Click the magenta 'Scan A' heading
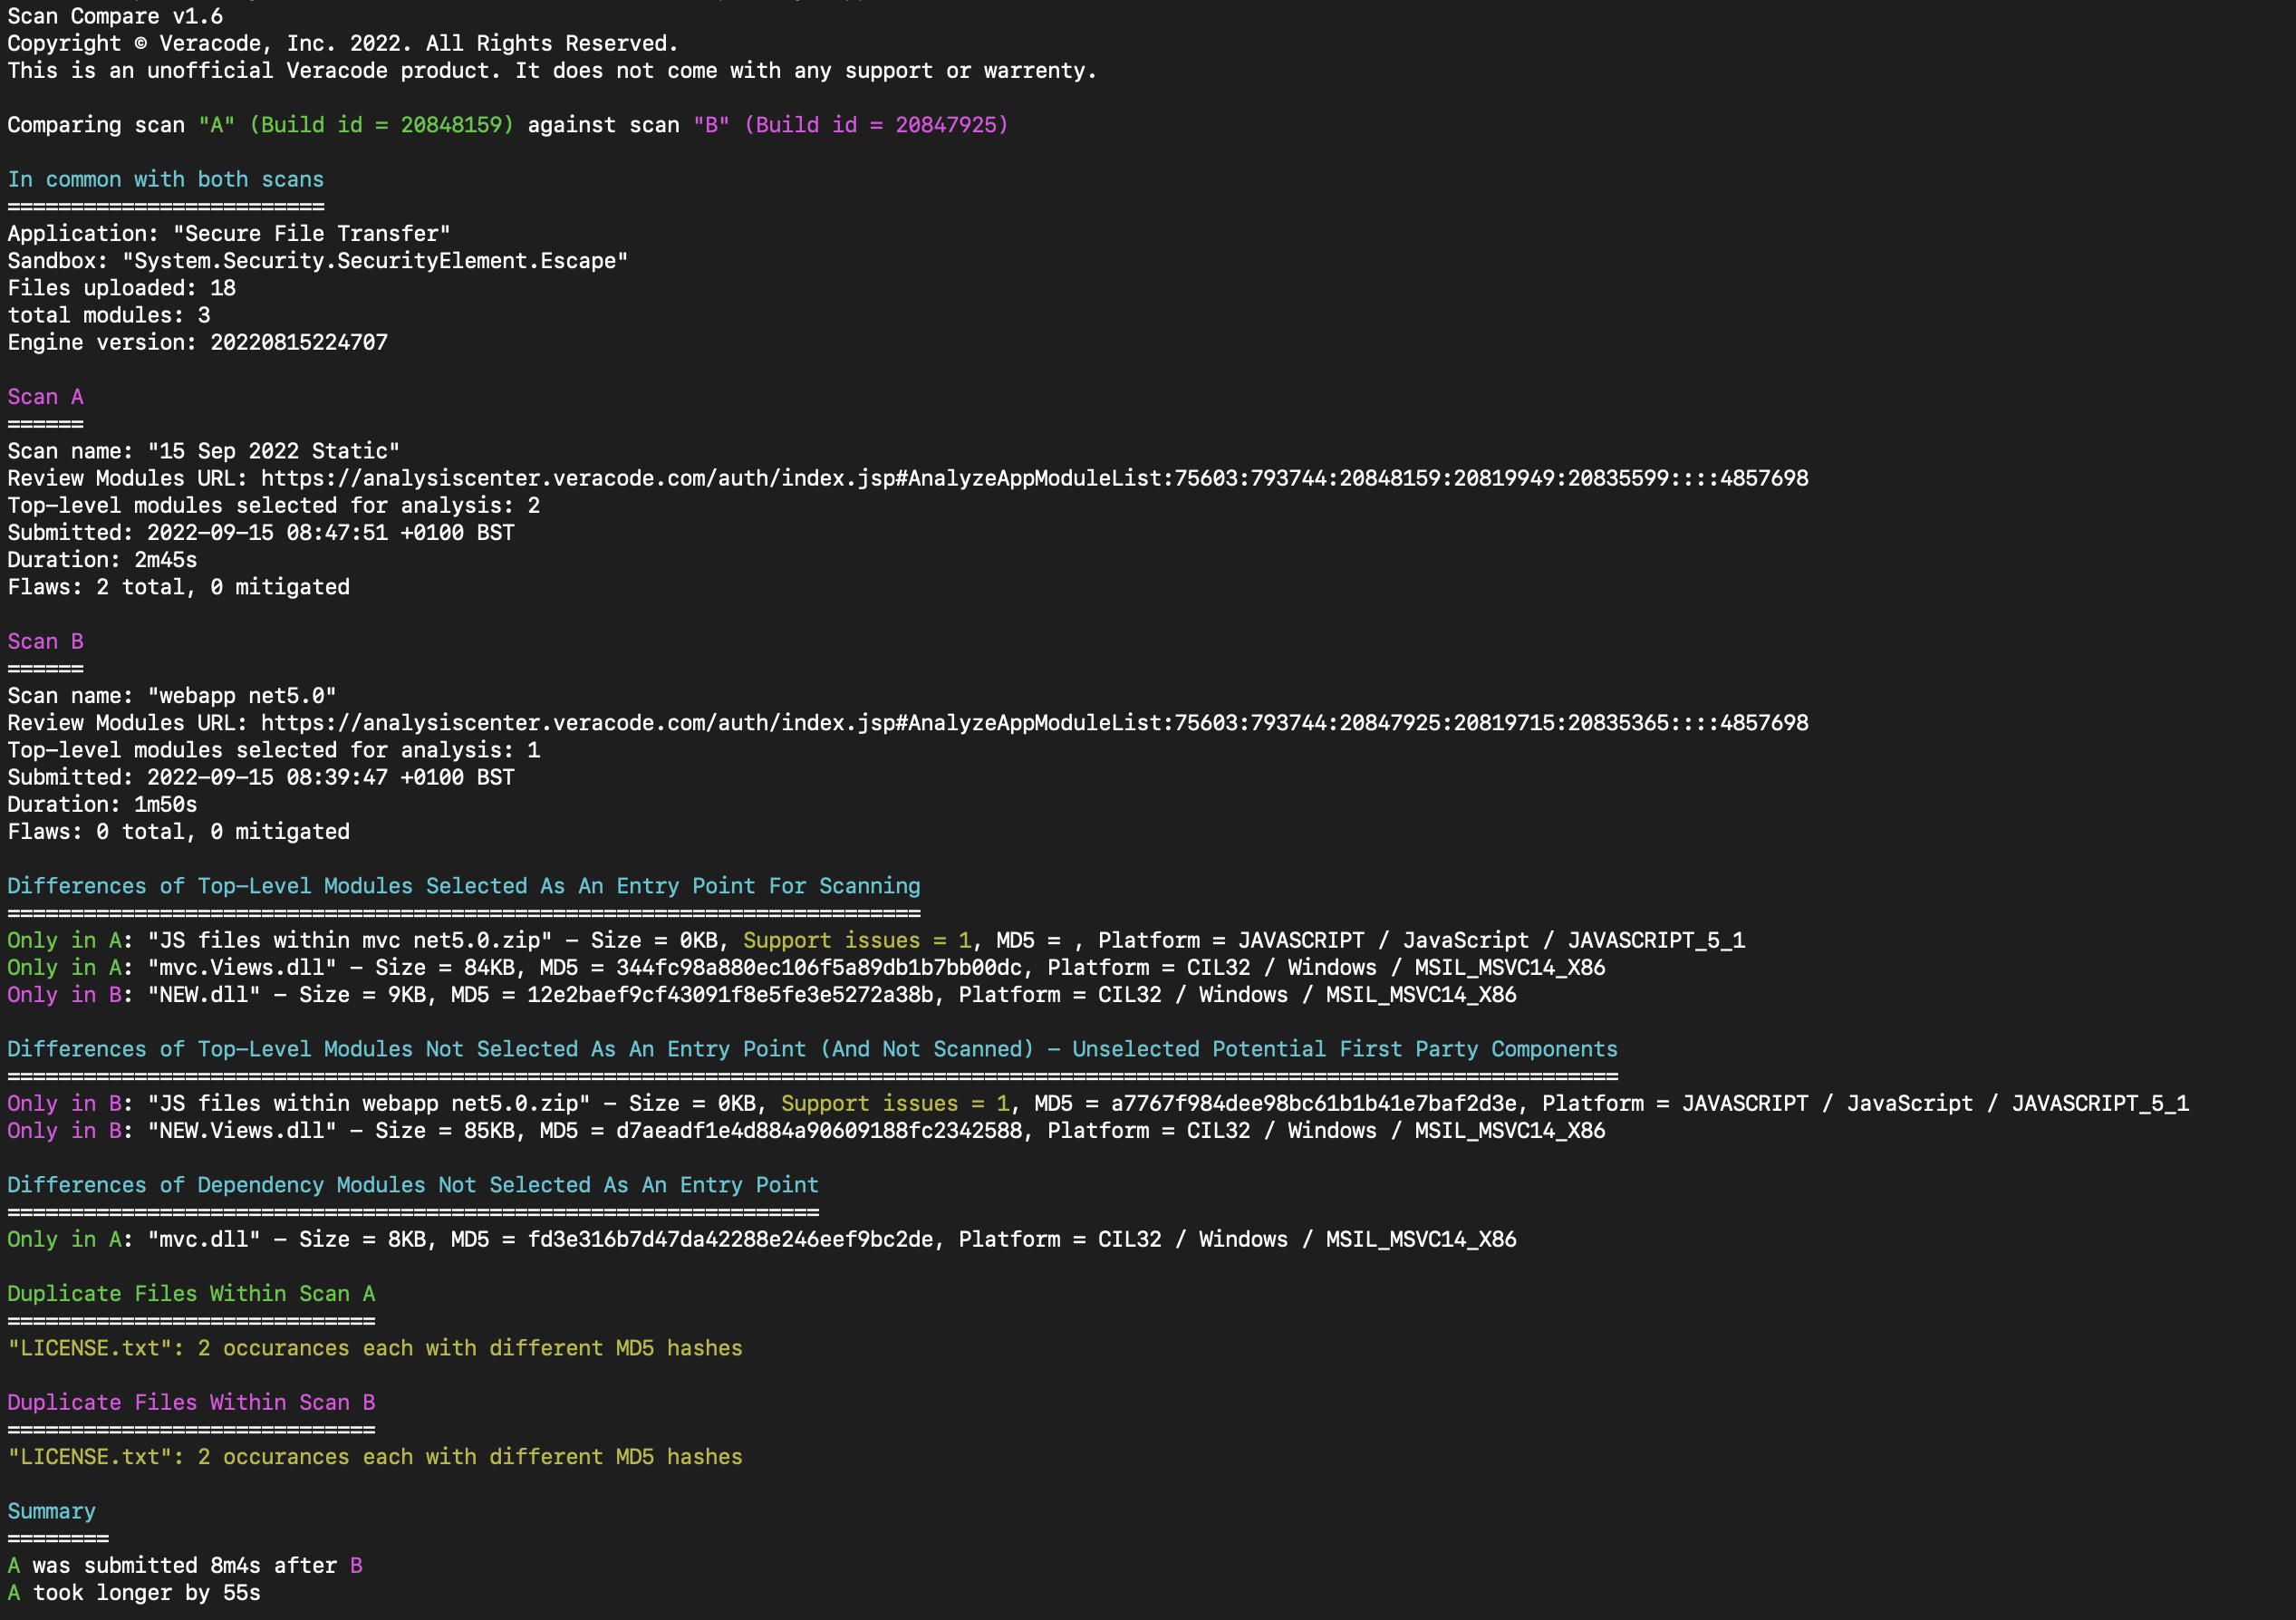 click(x=45, y=397)
